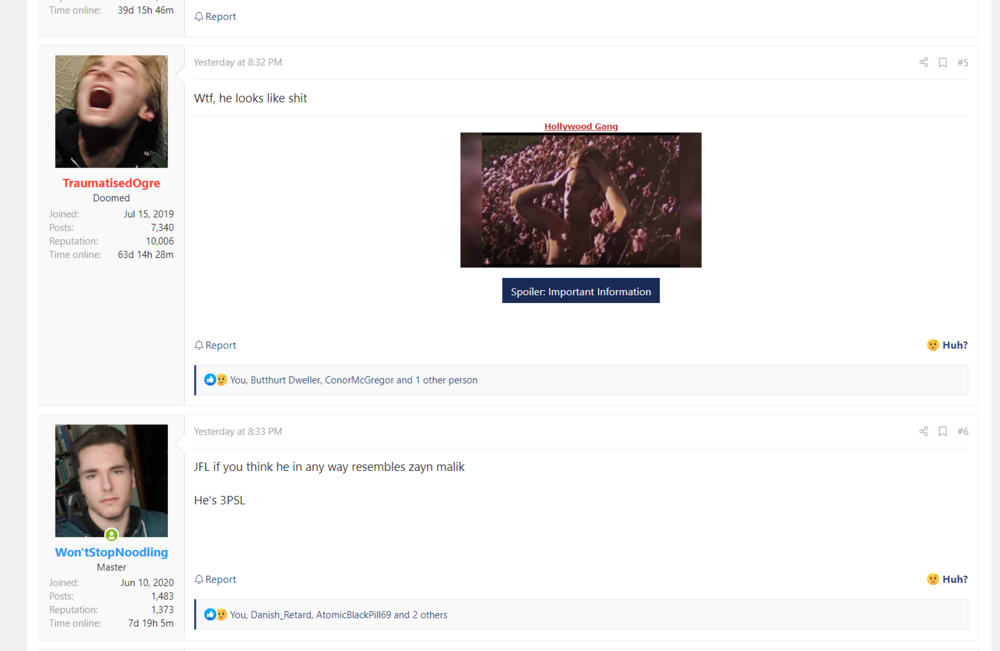Toggle your Huh? reaction on post #5
Image resolution: width=1000 pixels, height=651 pixels.
tap(947, 345)
